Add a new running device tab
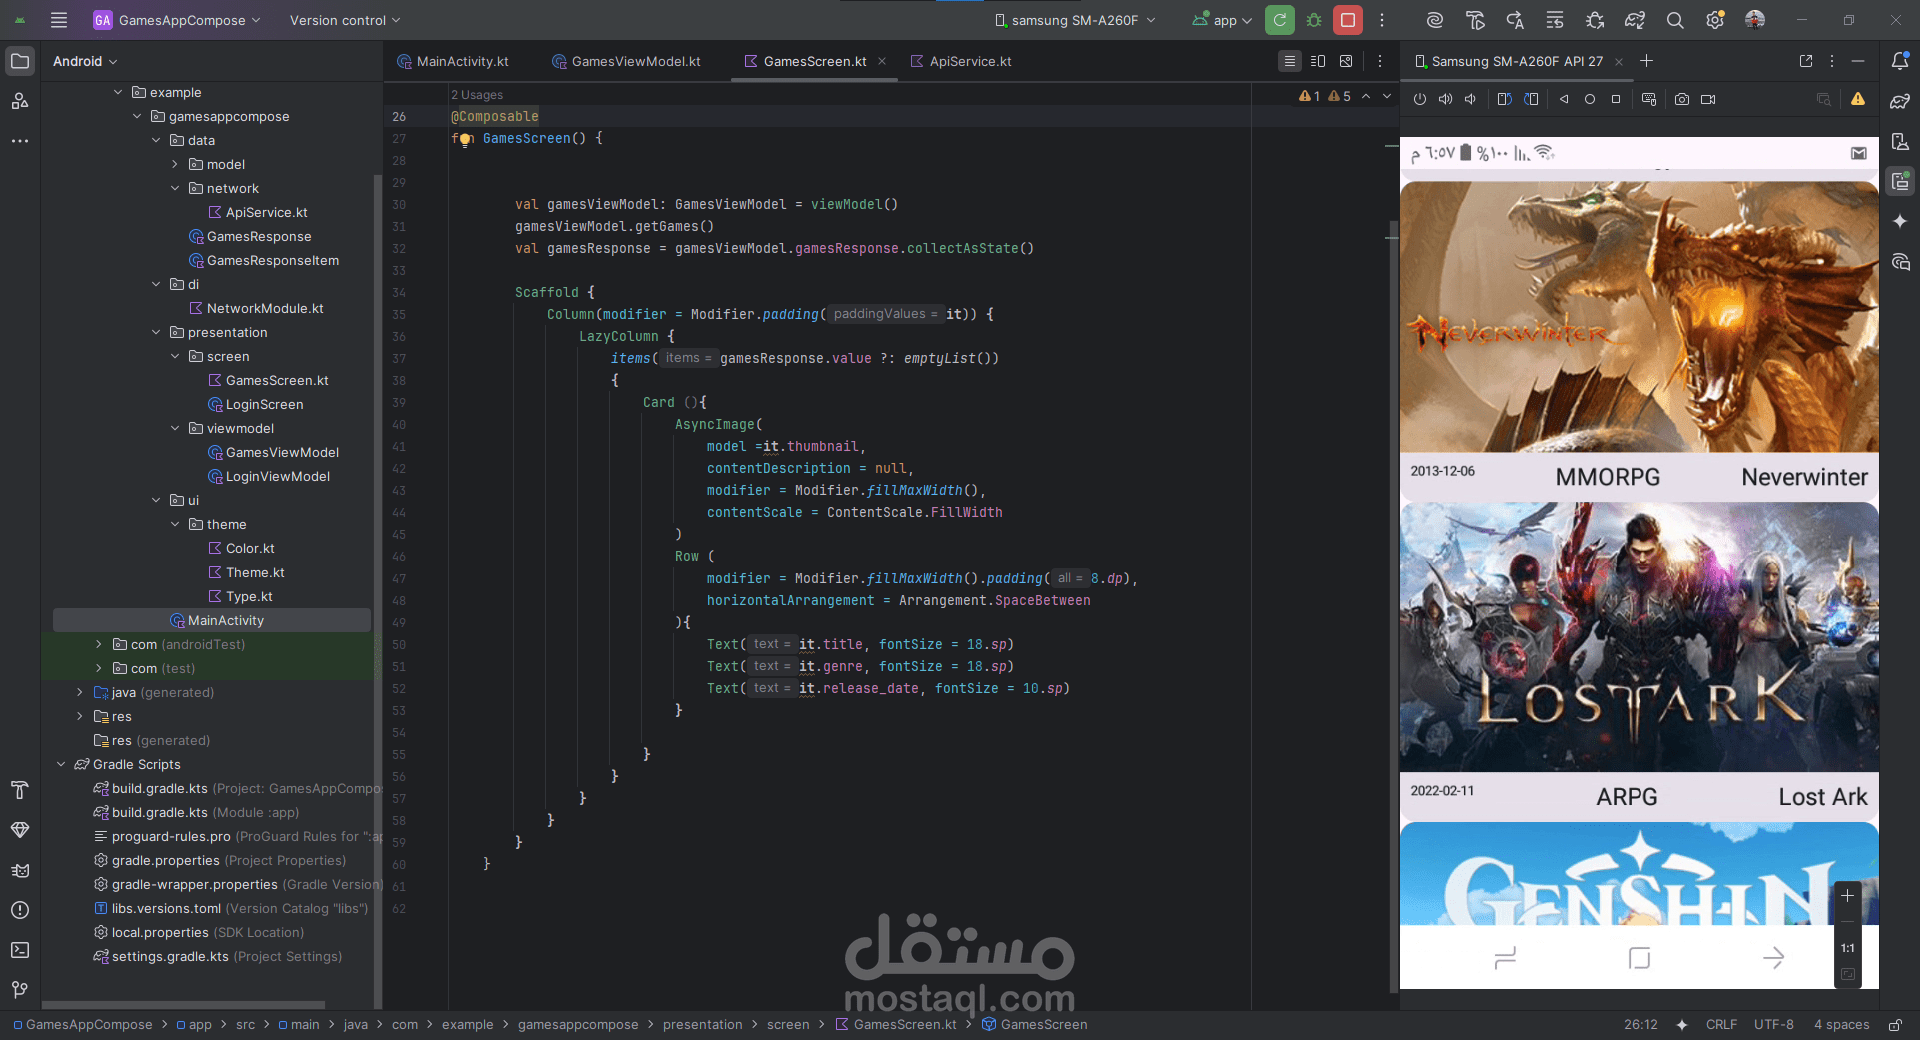Viewport: 1920px width, 1040px height. [x=1646, y=61]
